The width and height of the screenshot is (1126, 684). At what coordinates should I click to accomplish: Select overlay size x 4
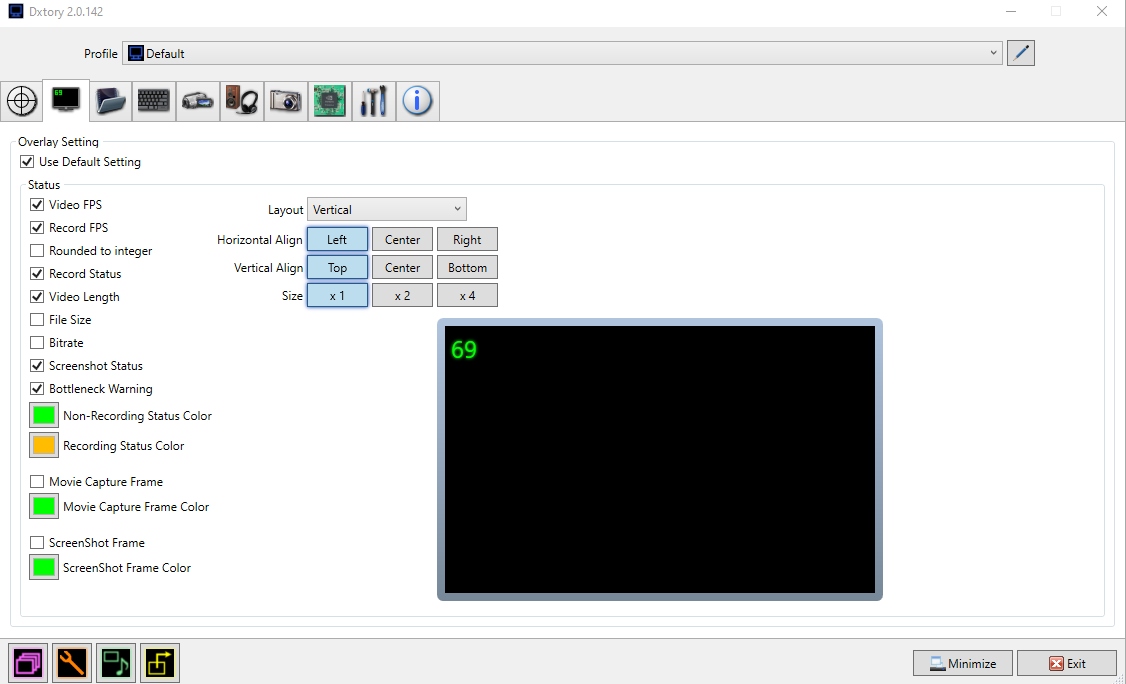pyautogui.click(x=467, y=295)
